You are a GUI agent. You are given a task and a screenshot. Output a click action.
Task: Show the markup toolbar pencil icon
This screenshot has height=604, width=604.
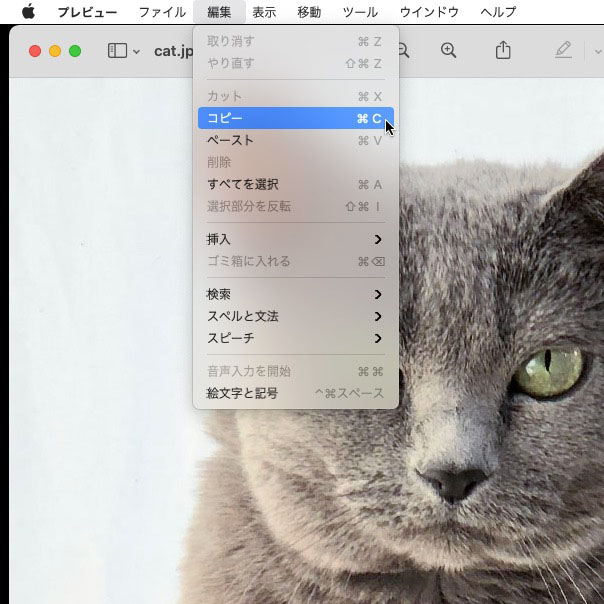(x=563, y=50)
